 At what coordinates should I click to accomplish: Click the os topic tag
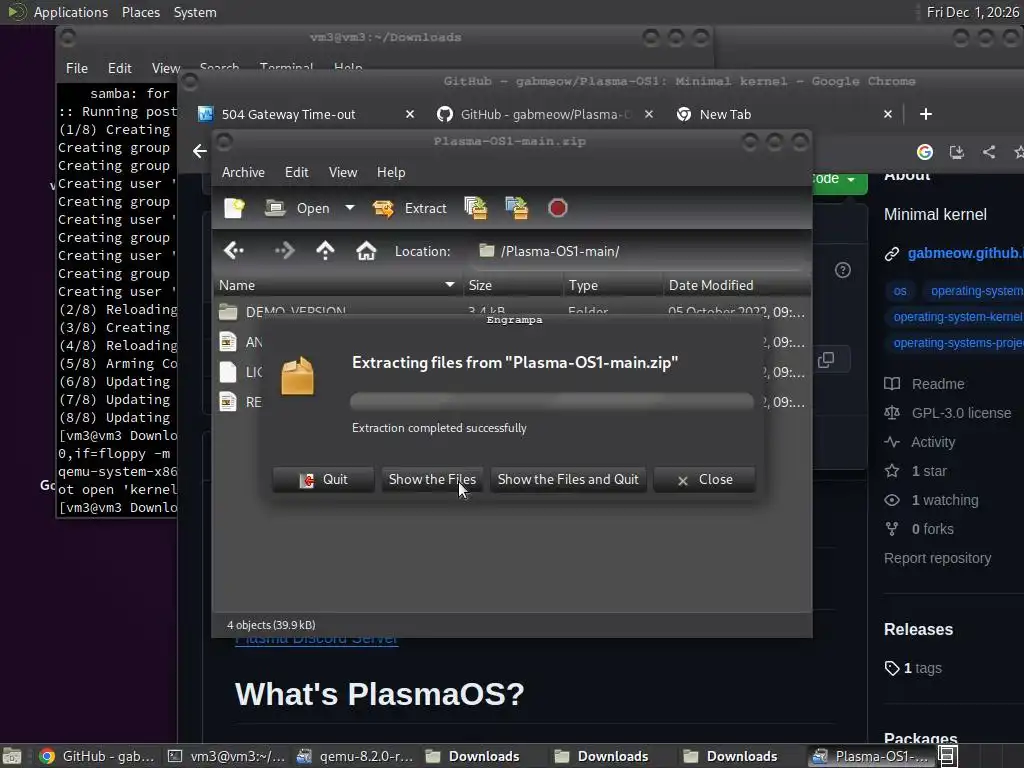pos(900,291)
